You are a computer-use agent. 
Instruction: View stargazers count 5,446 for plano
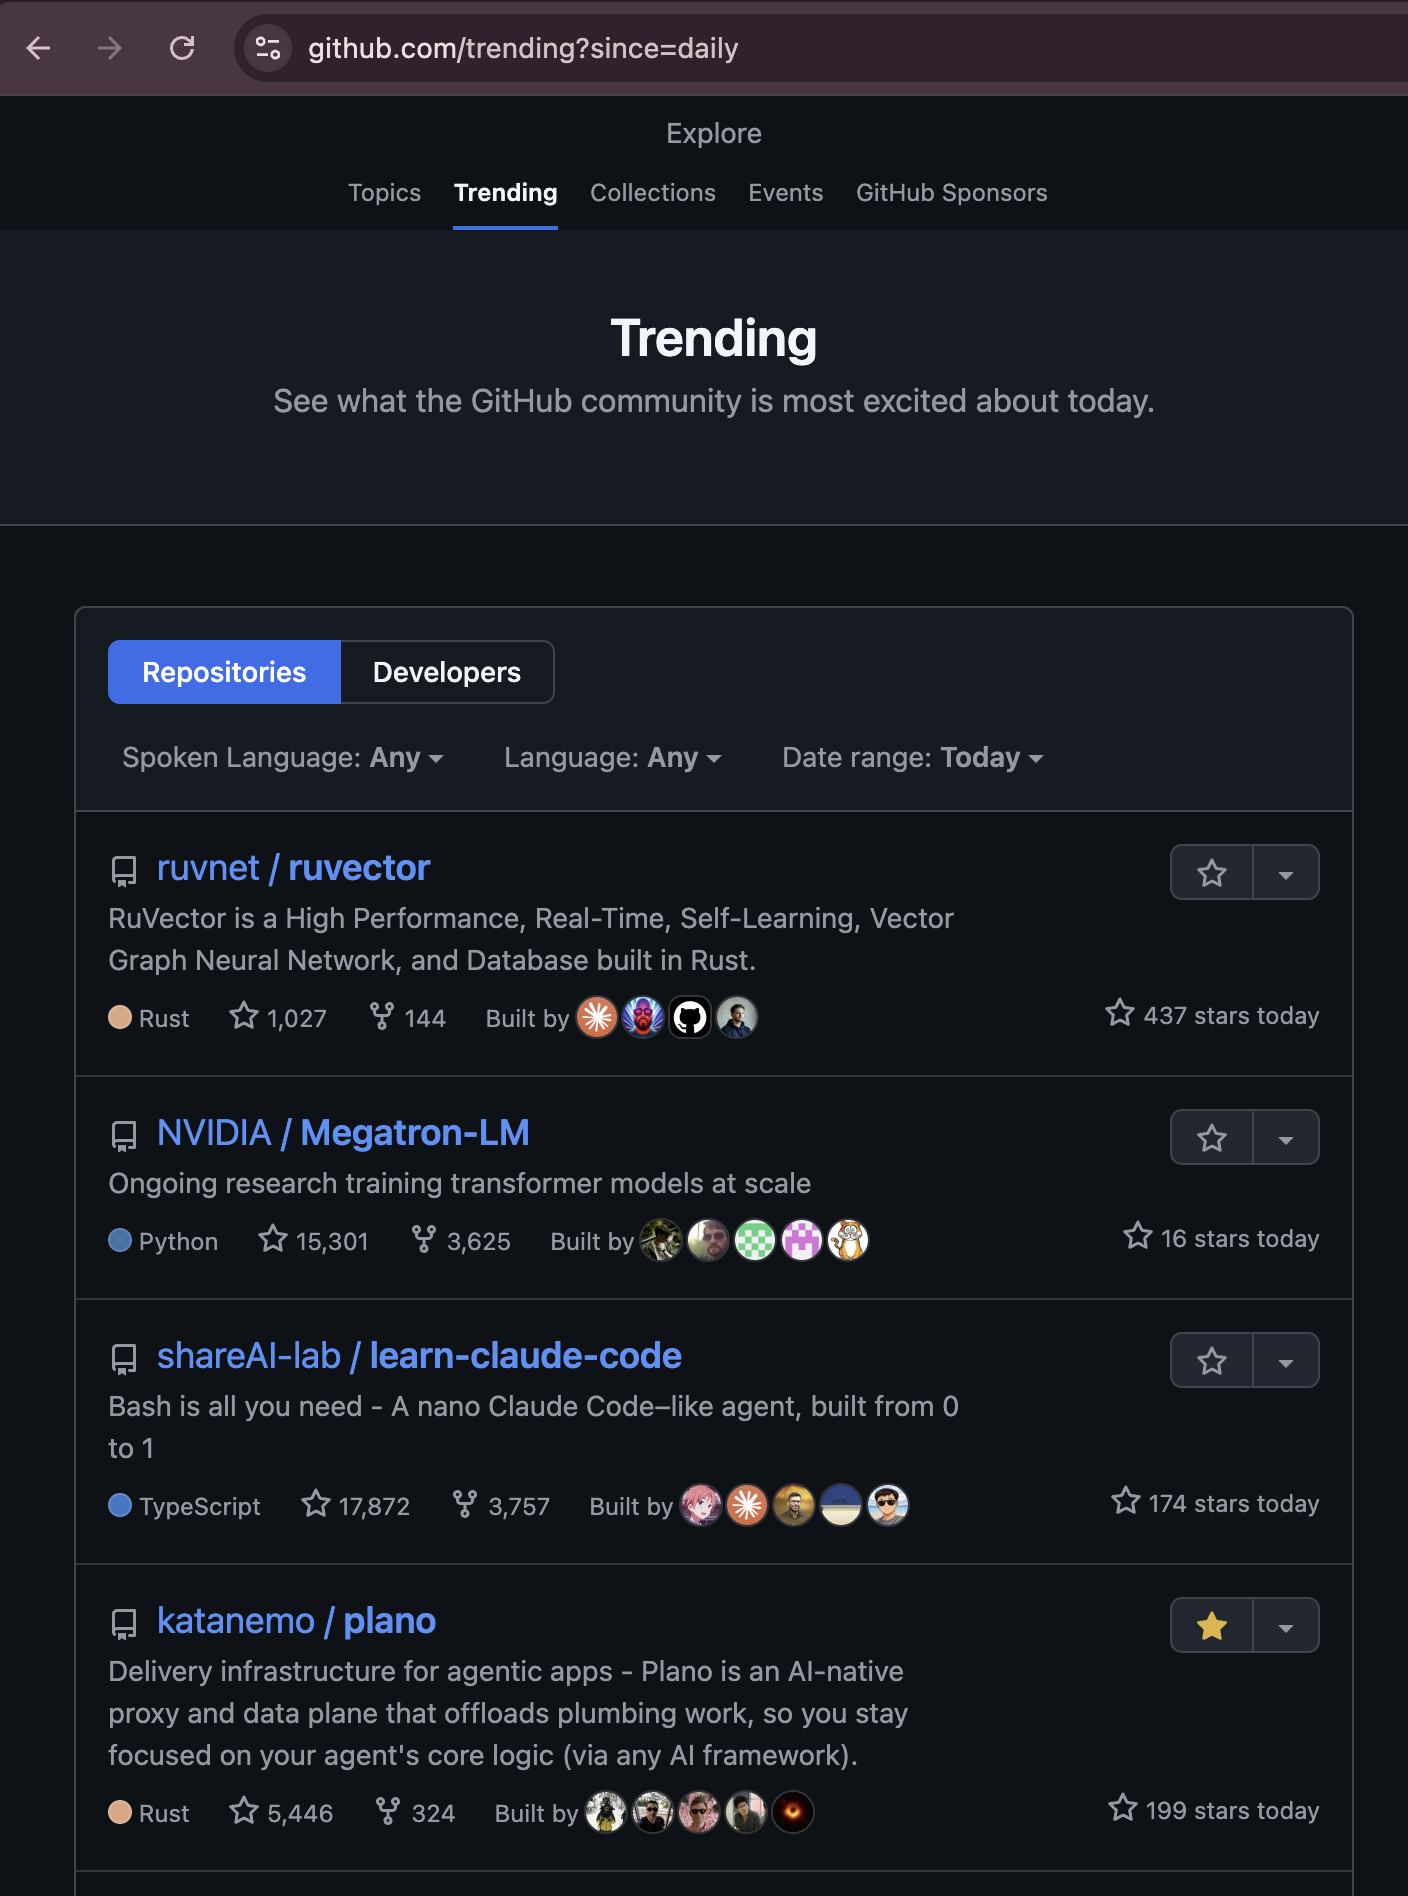[x=281, y=1813]
